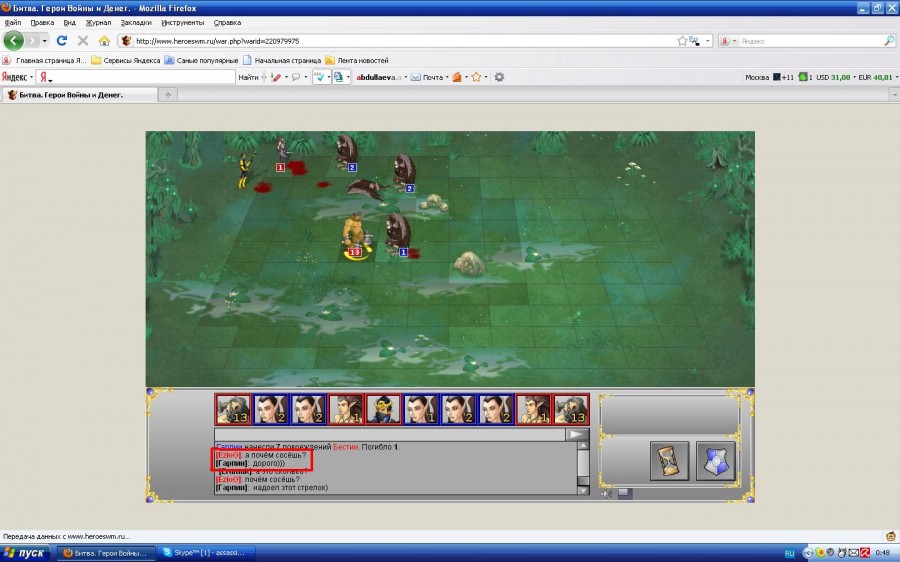Click the highlighter marker toolbar icon
The width and height of the screenshot is (900, 562).
(x=276, y=77)
